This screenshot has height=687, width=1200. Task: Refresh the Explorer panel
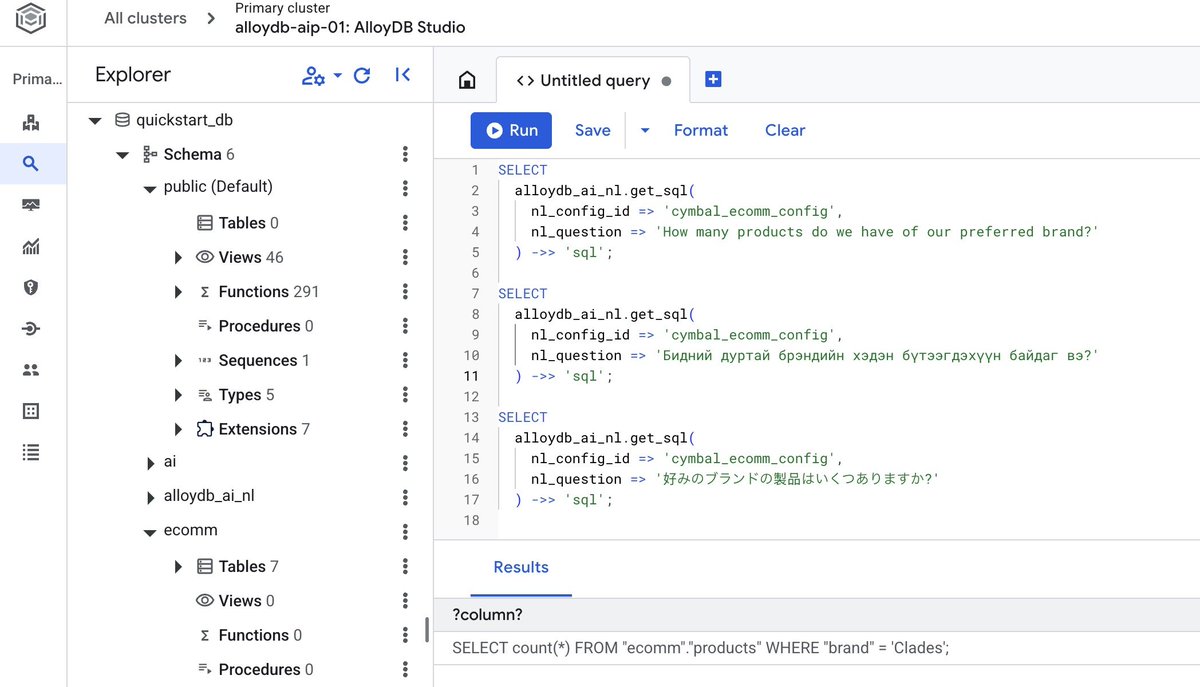(363, 76)
